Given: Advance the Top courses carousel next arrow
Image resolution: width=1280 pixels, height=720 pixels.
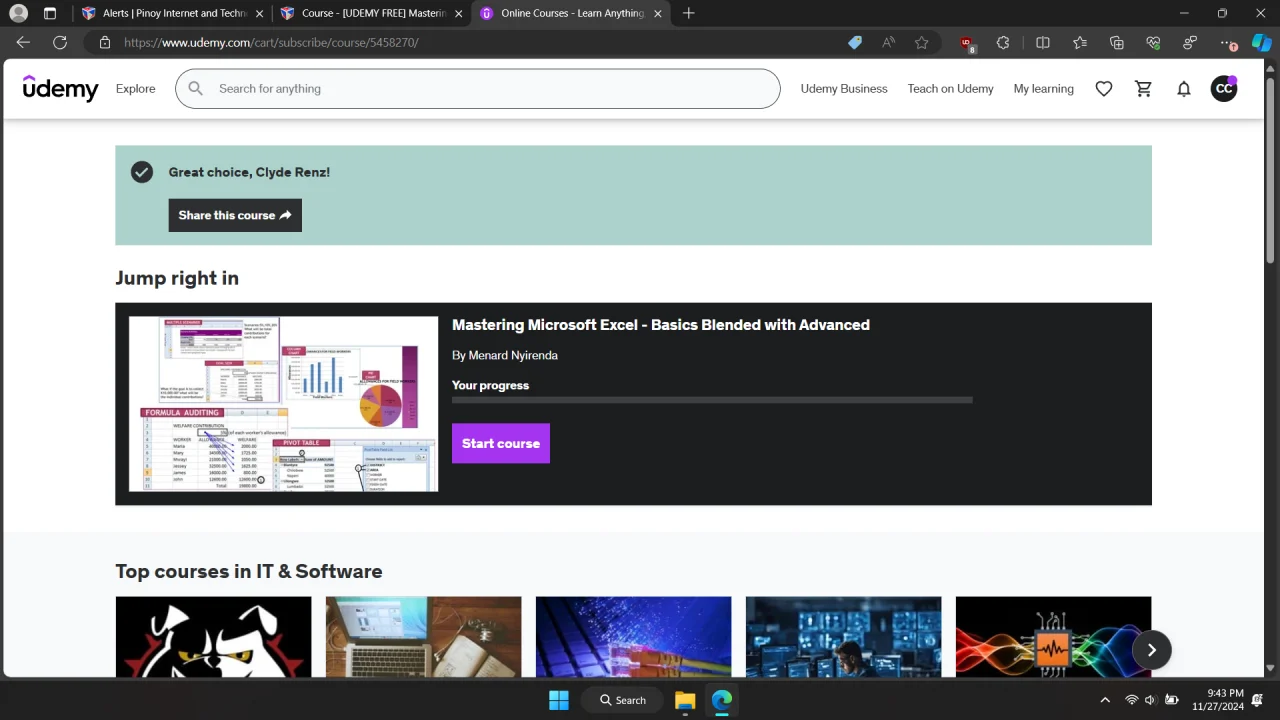Looking at the screenshot, I should (1151, 650).
